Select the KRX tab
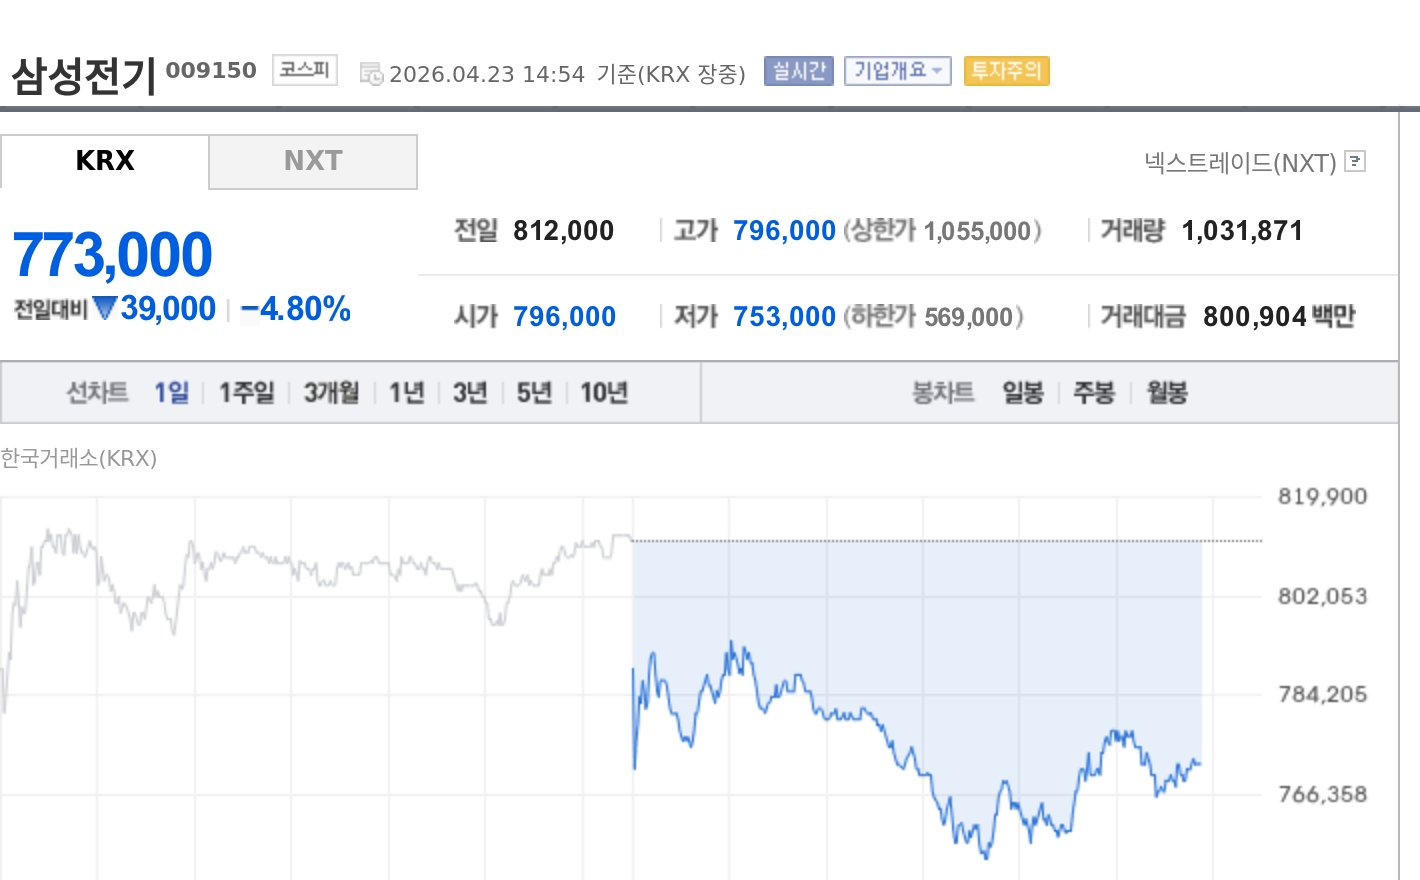This screenshot has height=880, width=1420. [x=104, y=161]
